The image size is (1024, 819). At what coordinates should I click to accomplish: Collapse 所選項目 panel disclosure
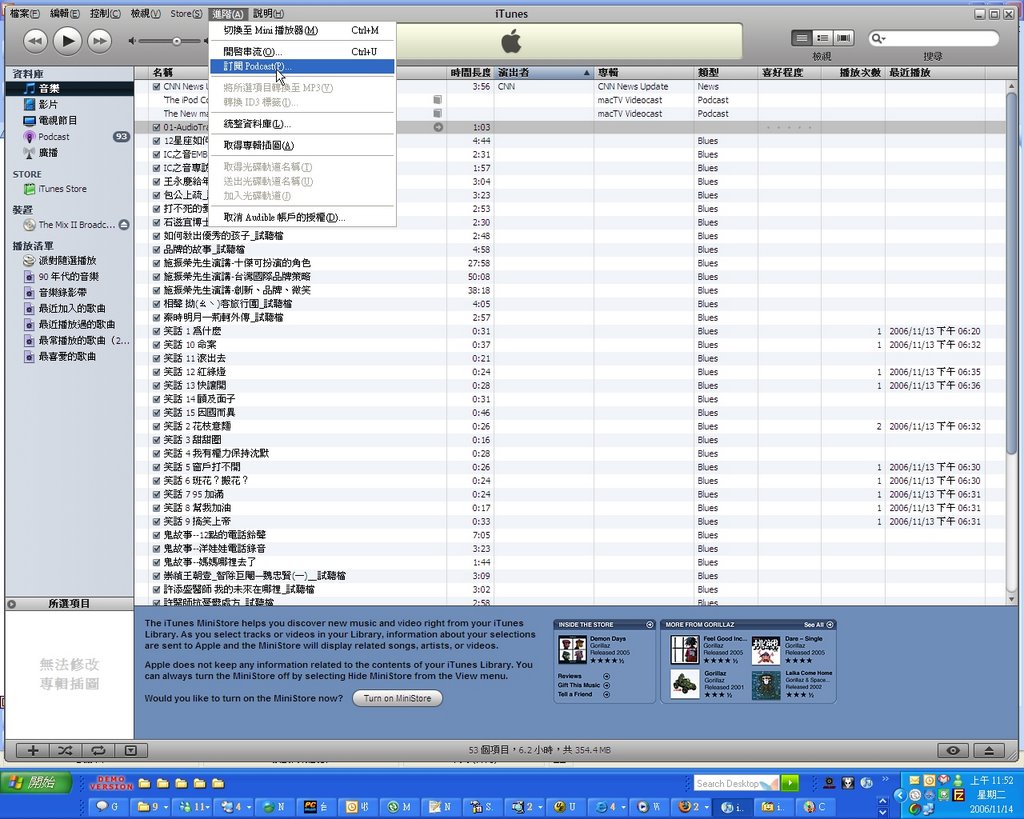click(11, 604)
